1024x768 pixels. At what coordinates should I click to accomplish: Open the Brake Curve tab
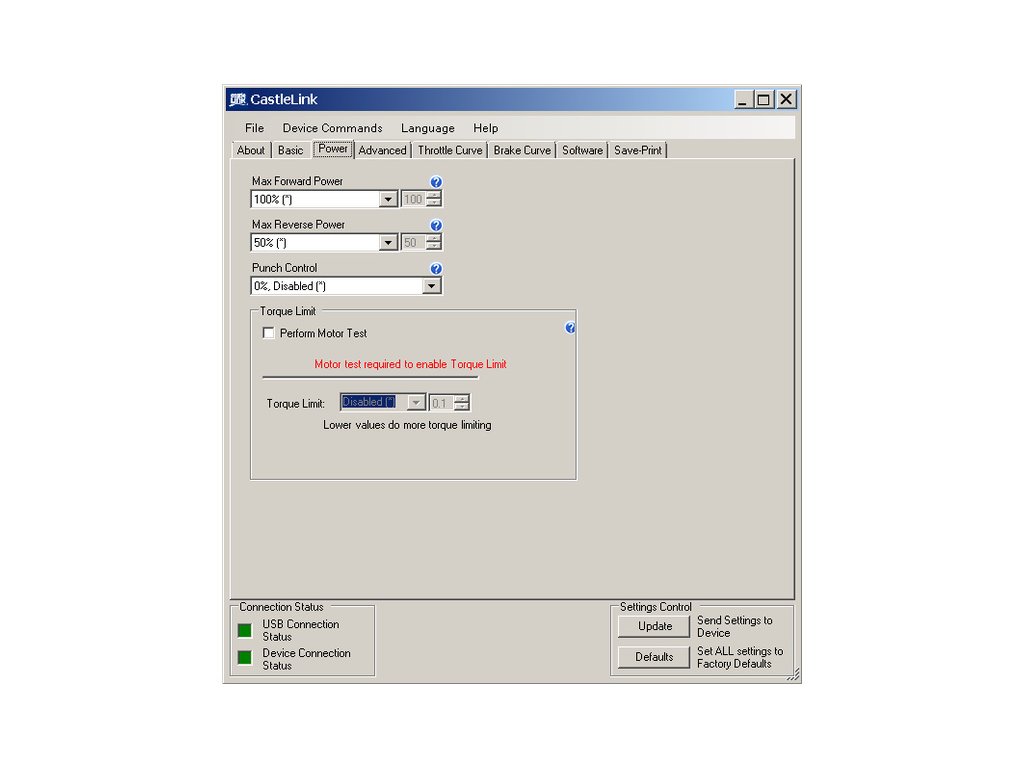522,150
